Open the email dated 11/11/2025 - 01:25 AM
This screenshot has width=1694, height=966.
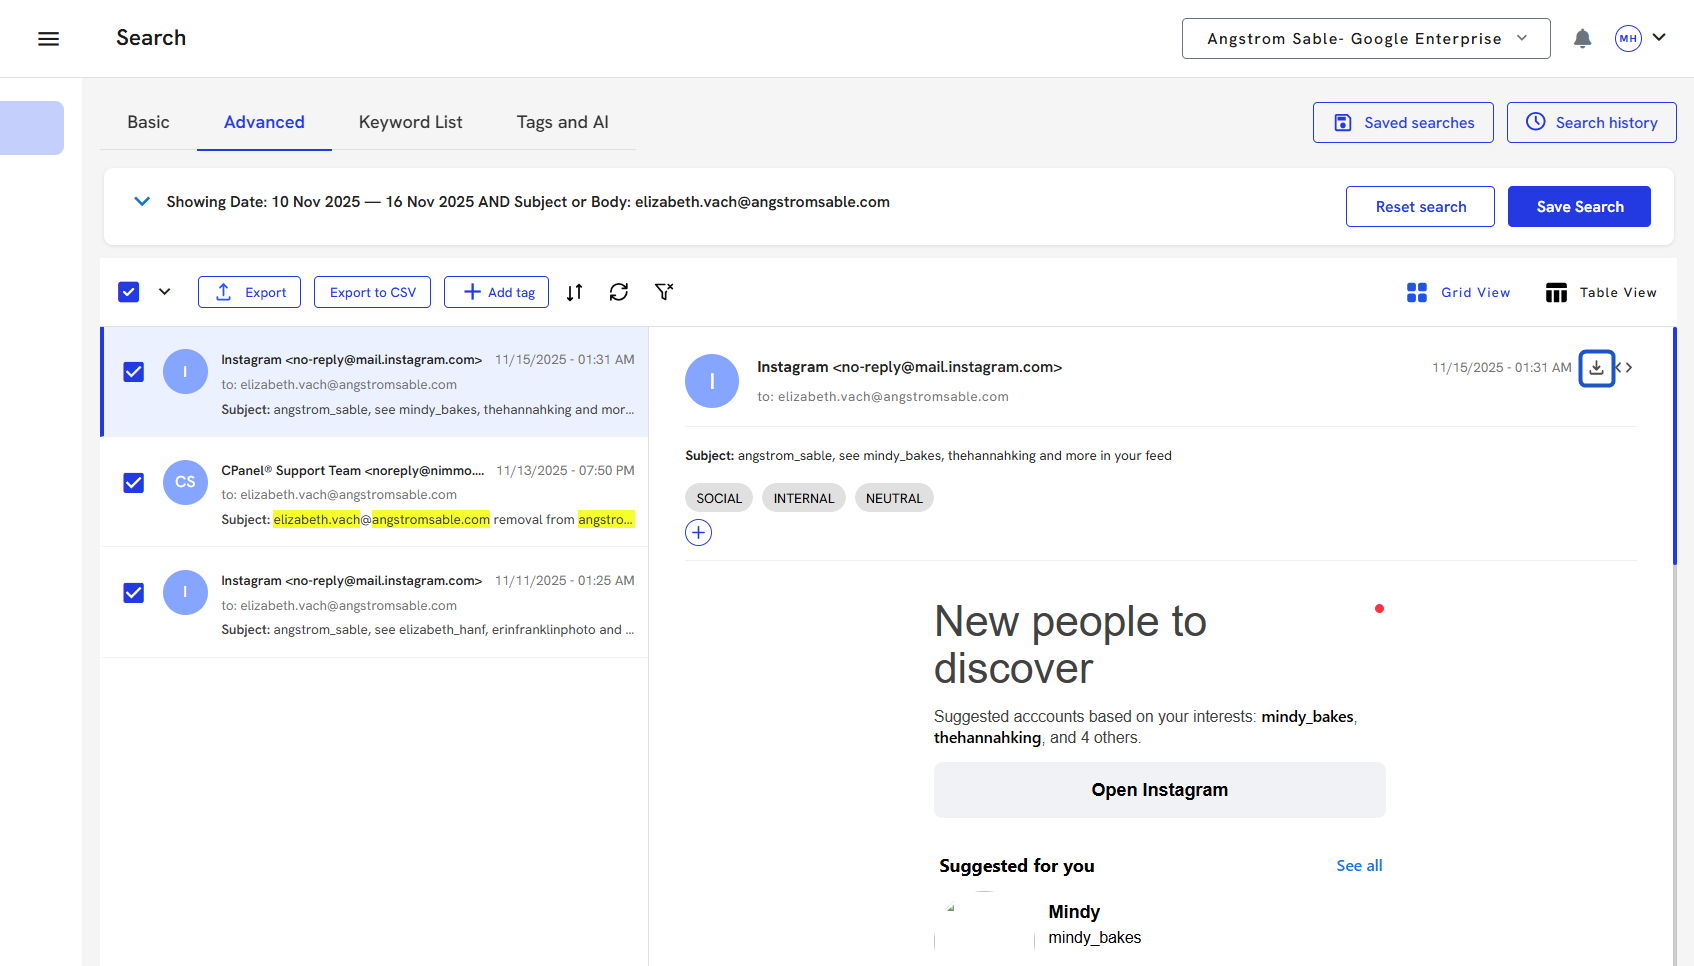375,602
